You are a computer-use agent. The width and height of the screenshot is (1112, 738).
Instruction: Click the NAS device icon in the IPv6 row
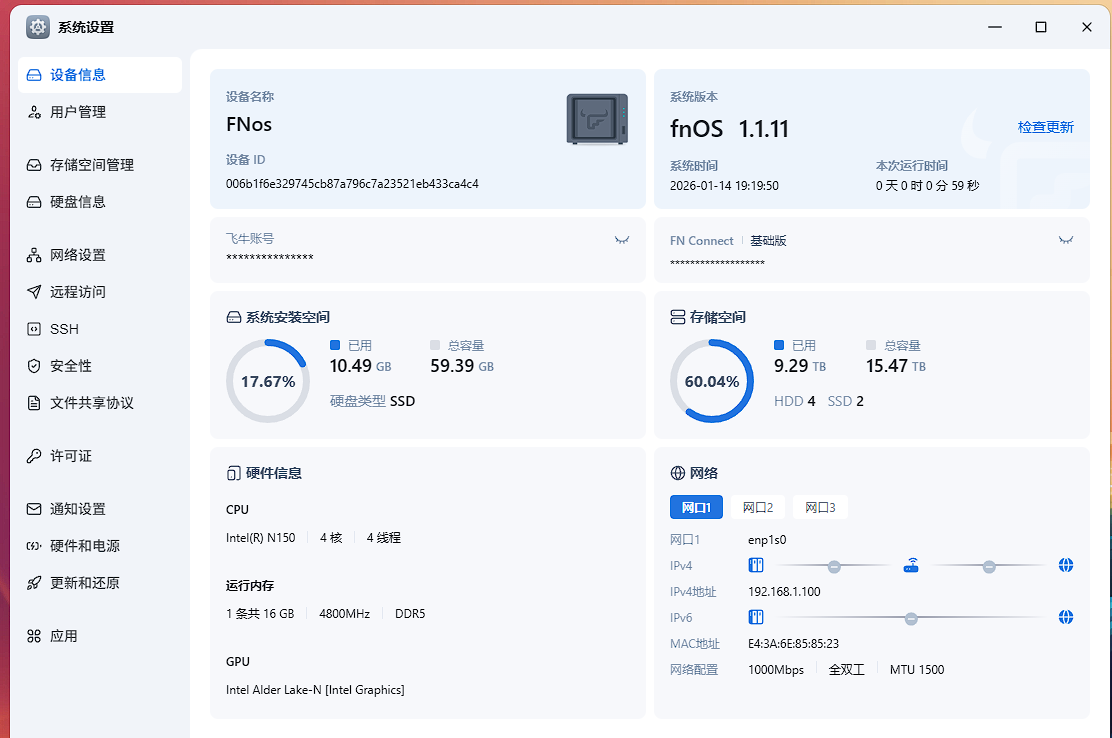(x=756, y=617)
